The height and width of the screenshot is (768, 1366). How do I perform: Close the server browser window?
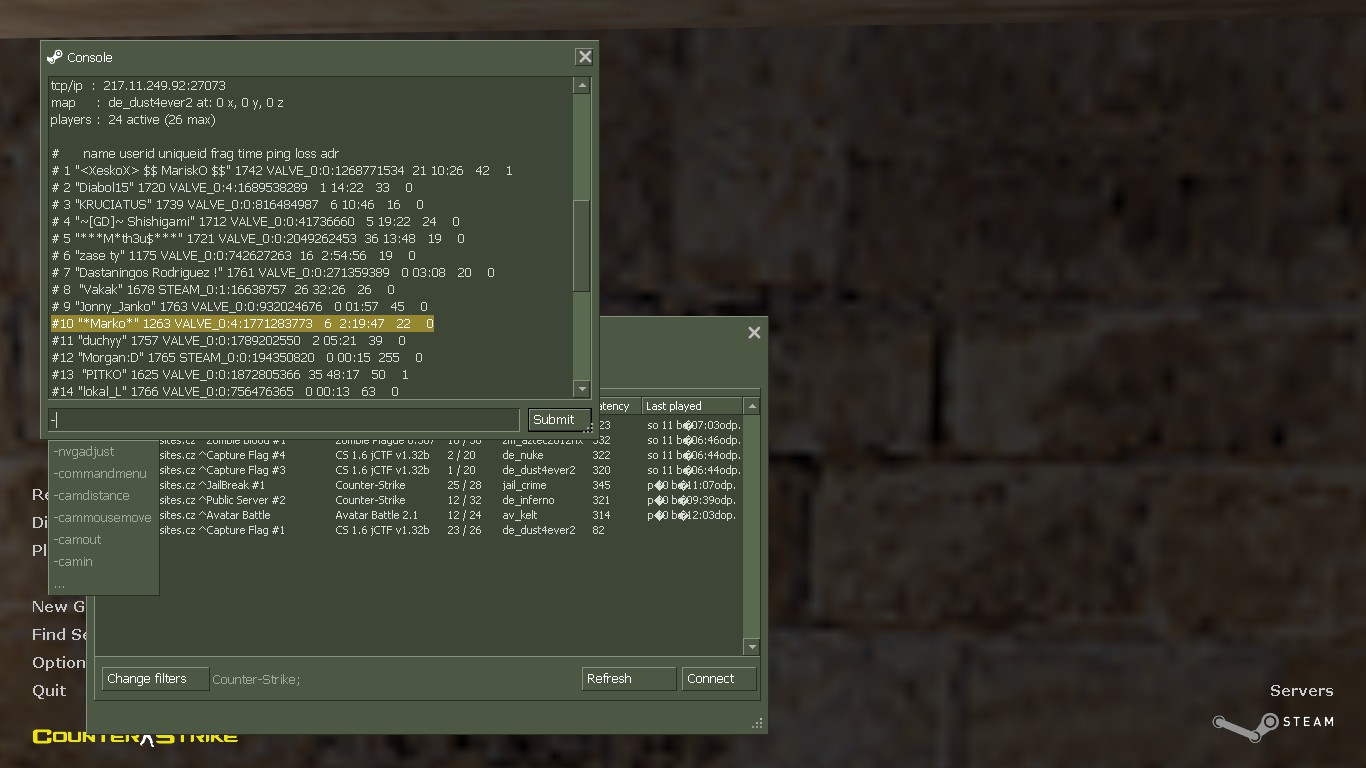[754, 333]
